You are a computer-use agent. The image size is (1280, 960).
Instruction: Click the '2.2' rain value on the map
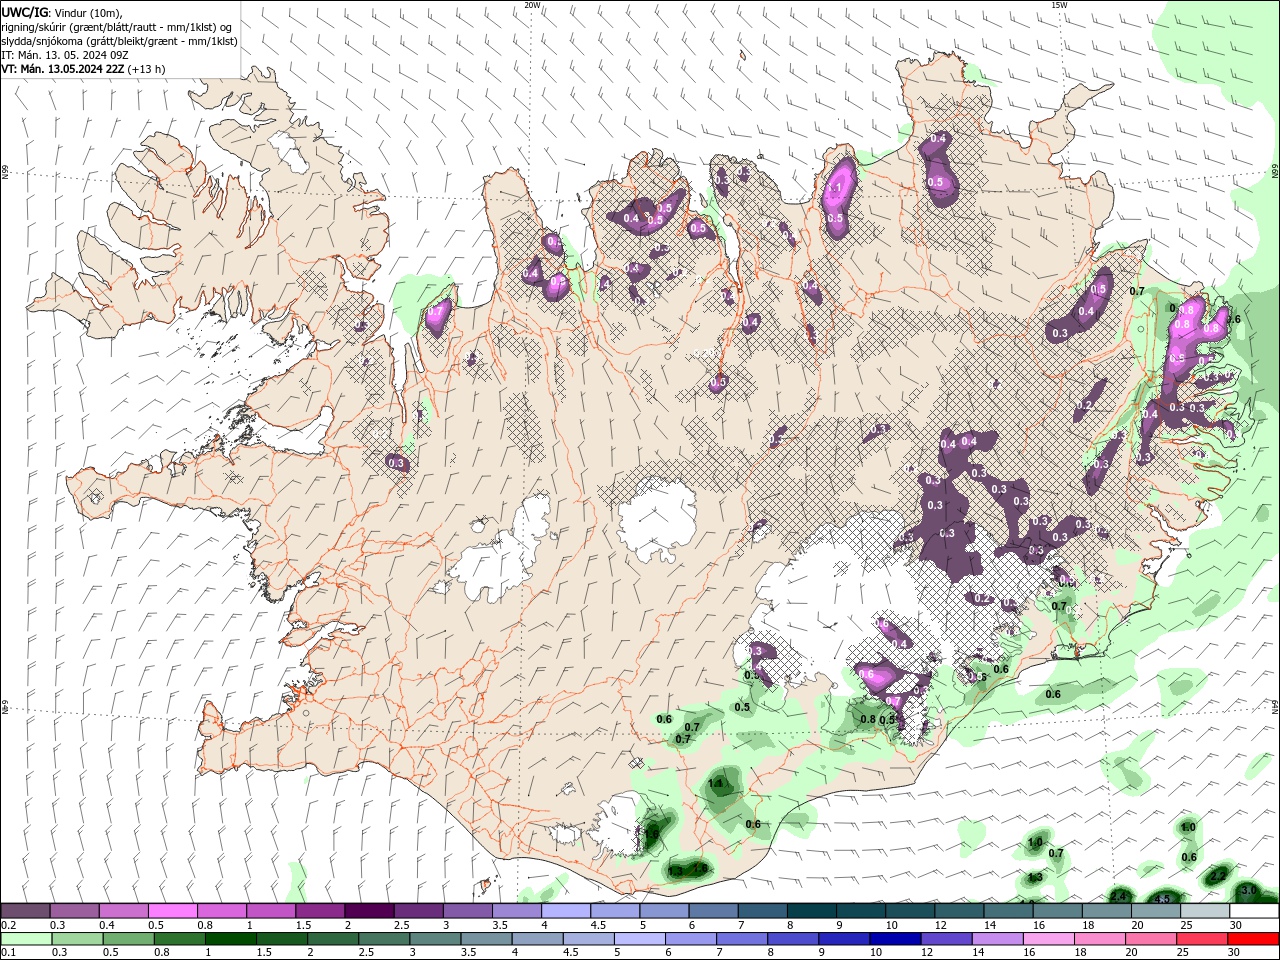click(1218, 875)
